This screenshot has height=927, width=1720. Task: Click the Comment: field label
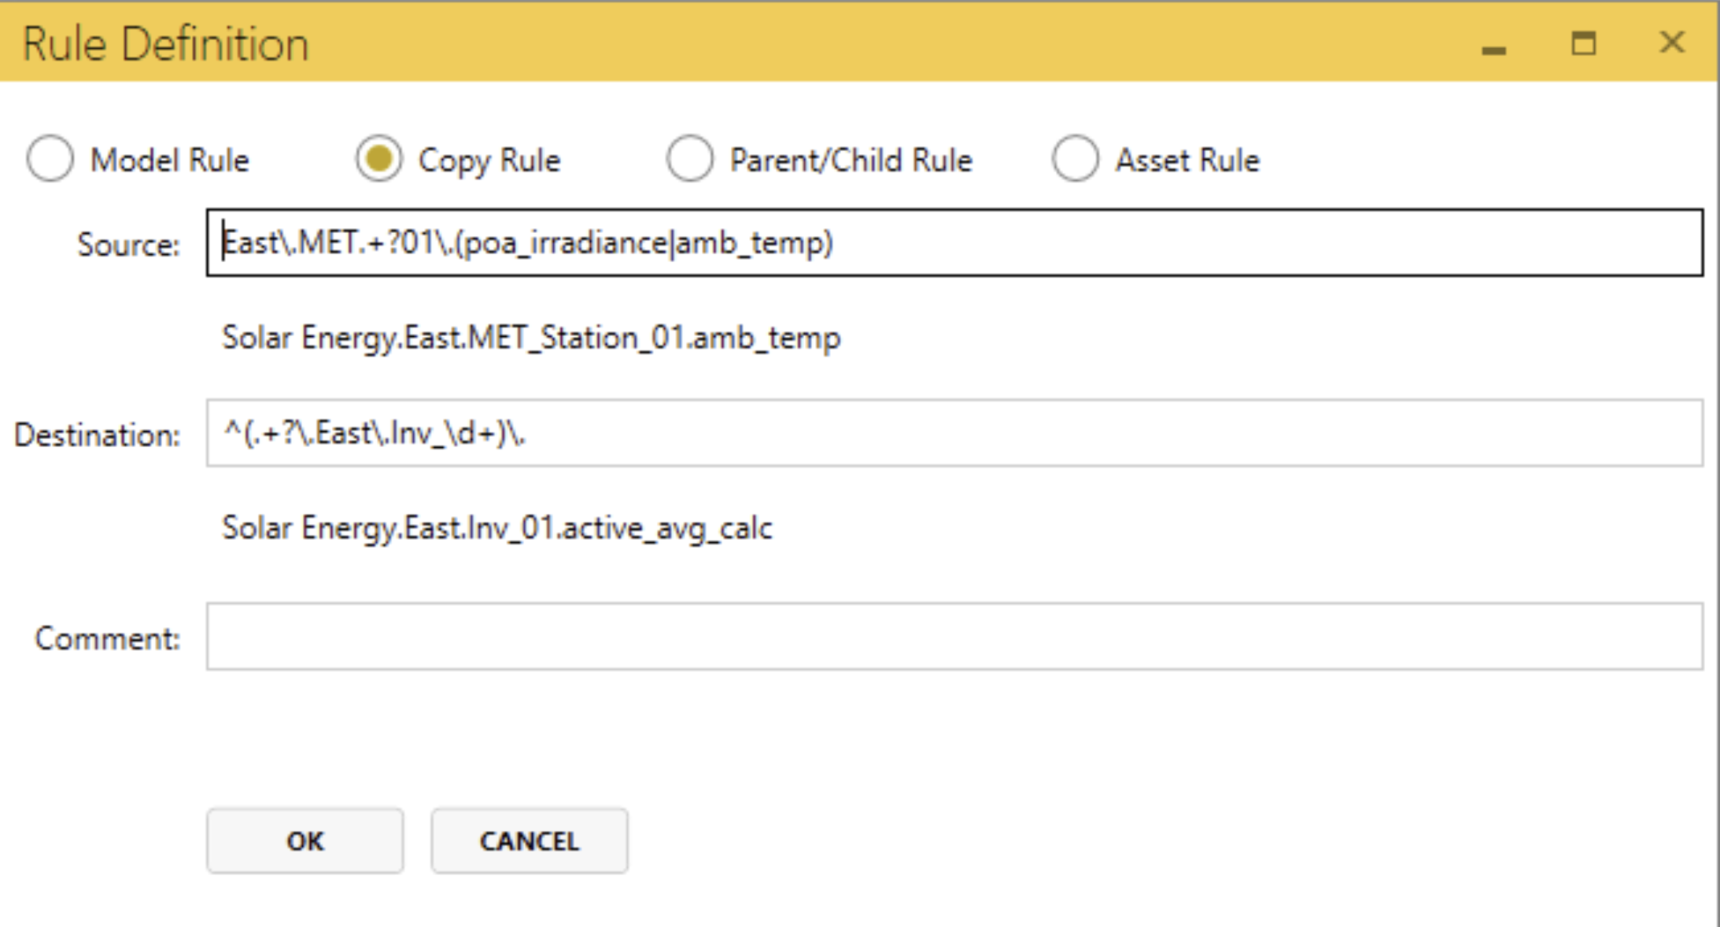[107, 638]
